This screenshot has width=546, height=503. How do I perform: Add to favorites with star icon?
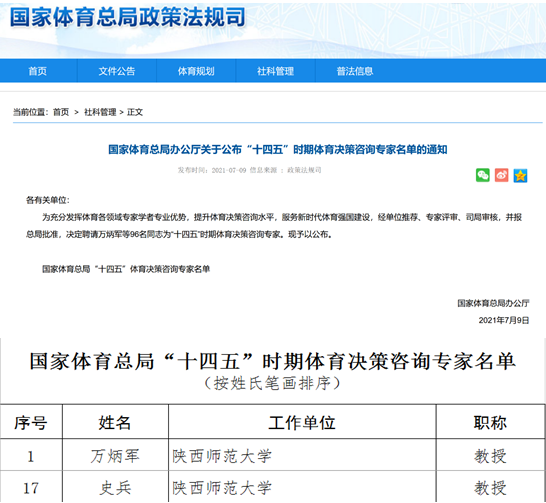(x=520, y=175)
